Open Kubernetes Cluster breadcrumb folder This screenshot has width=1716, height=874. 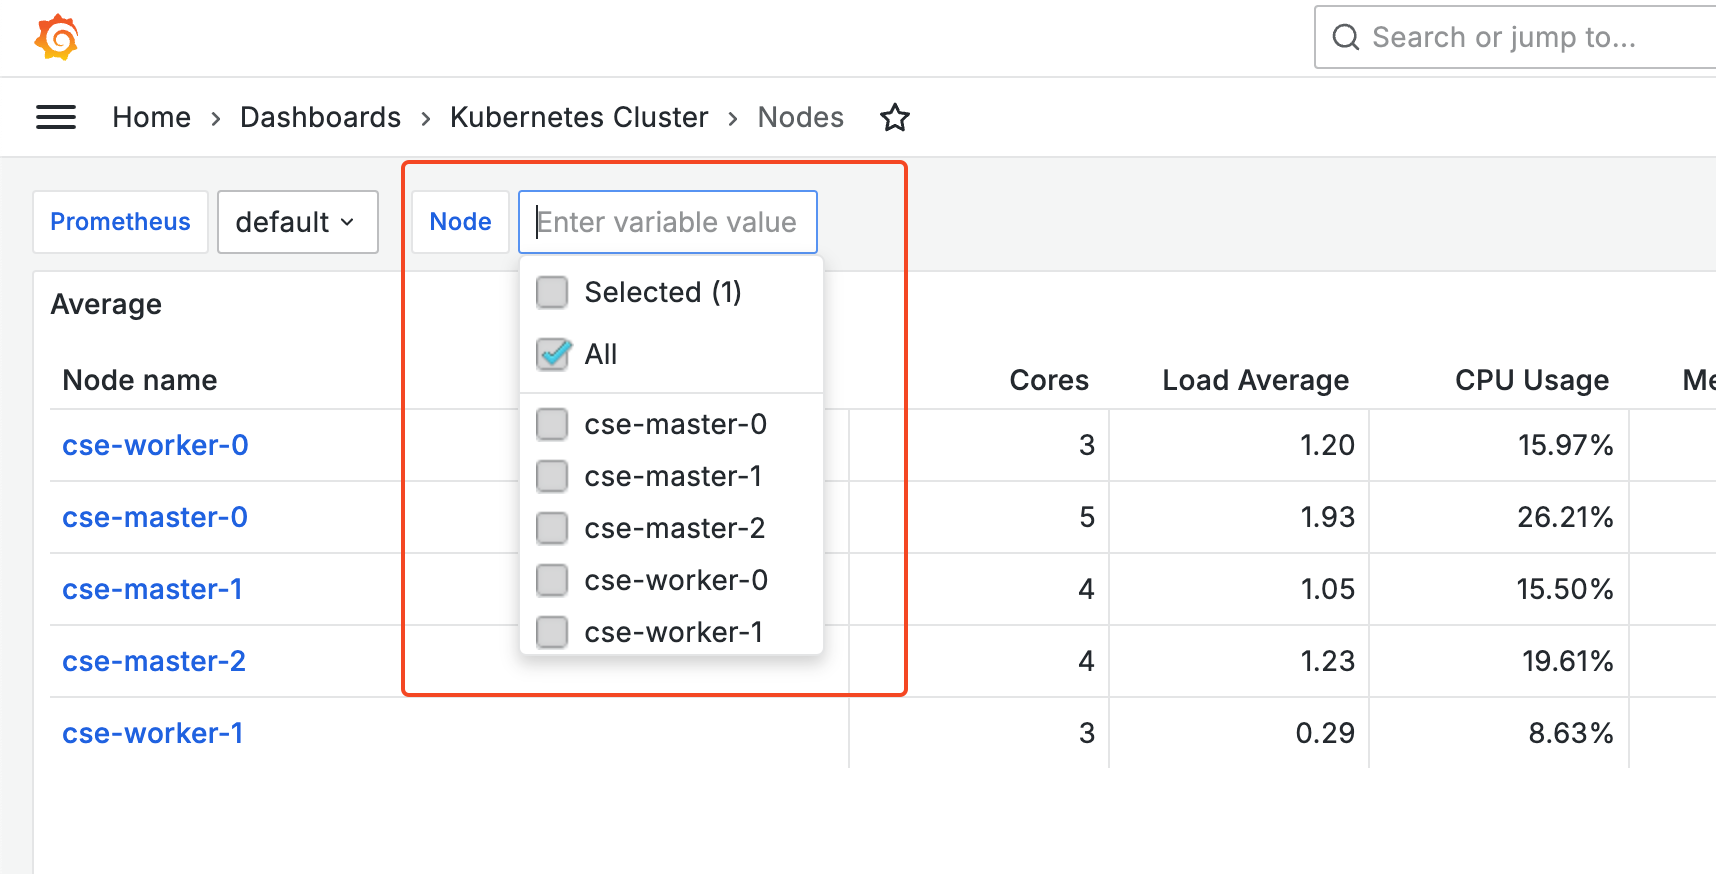578,118
